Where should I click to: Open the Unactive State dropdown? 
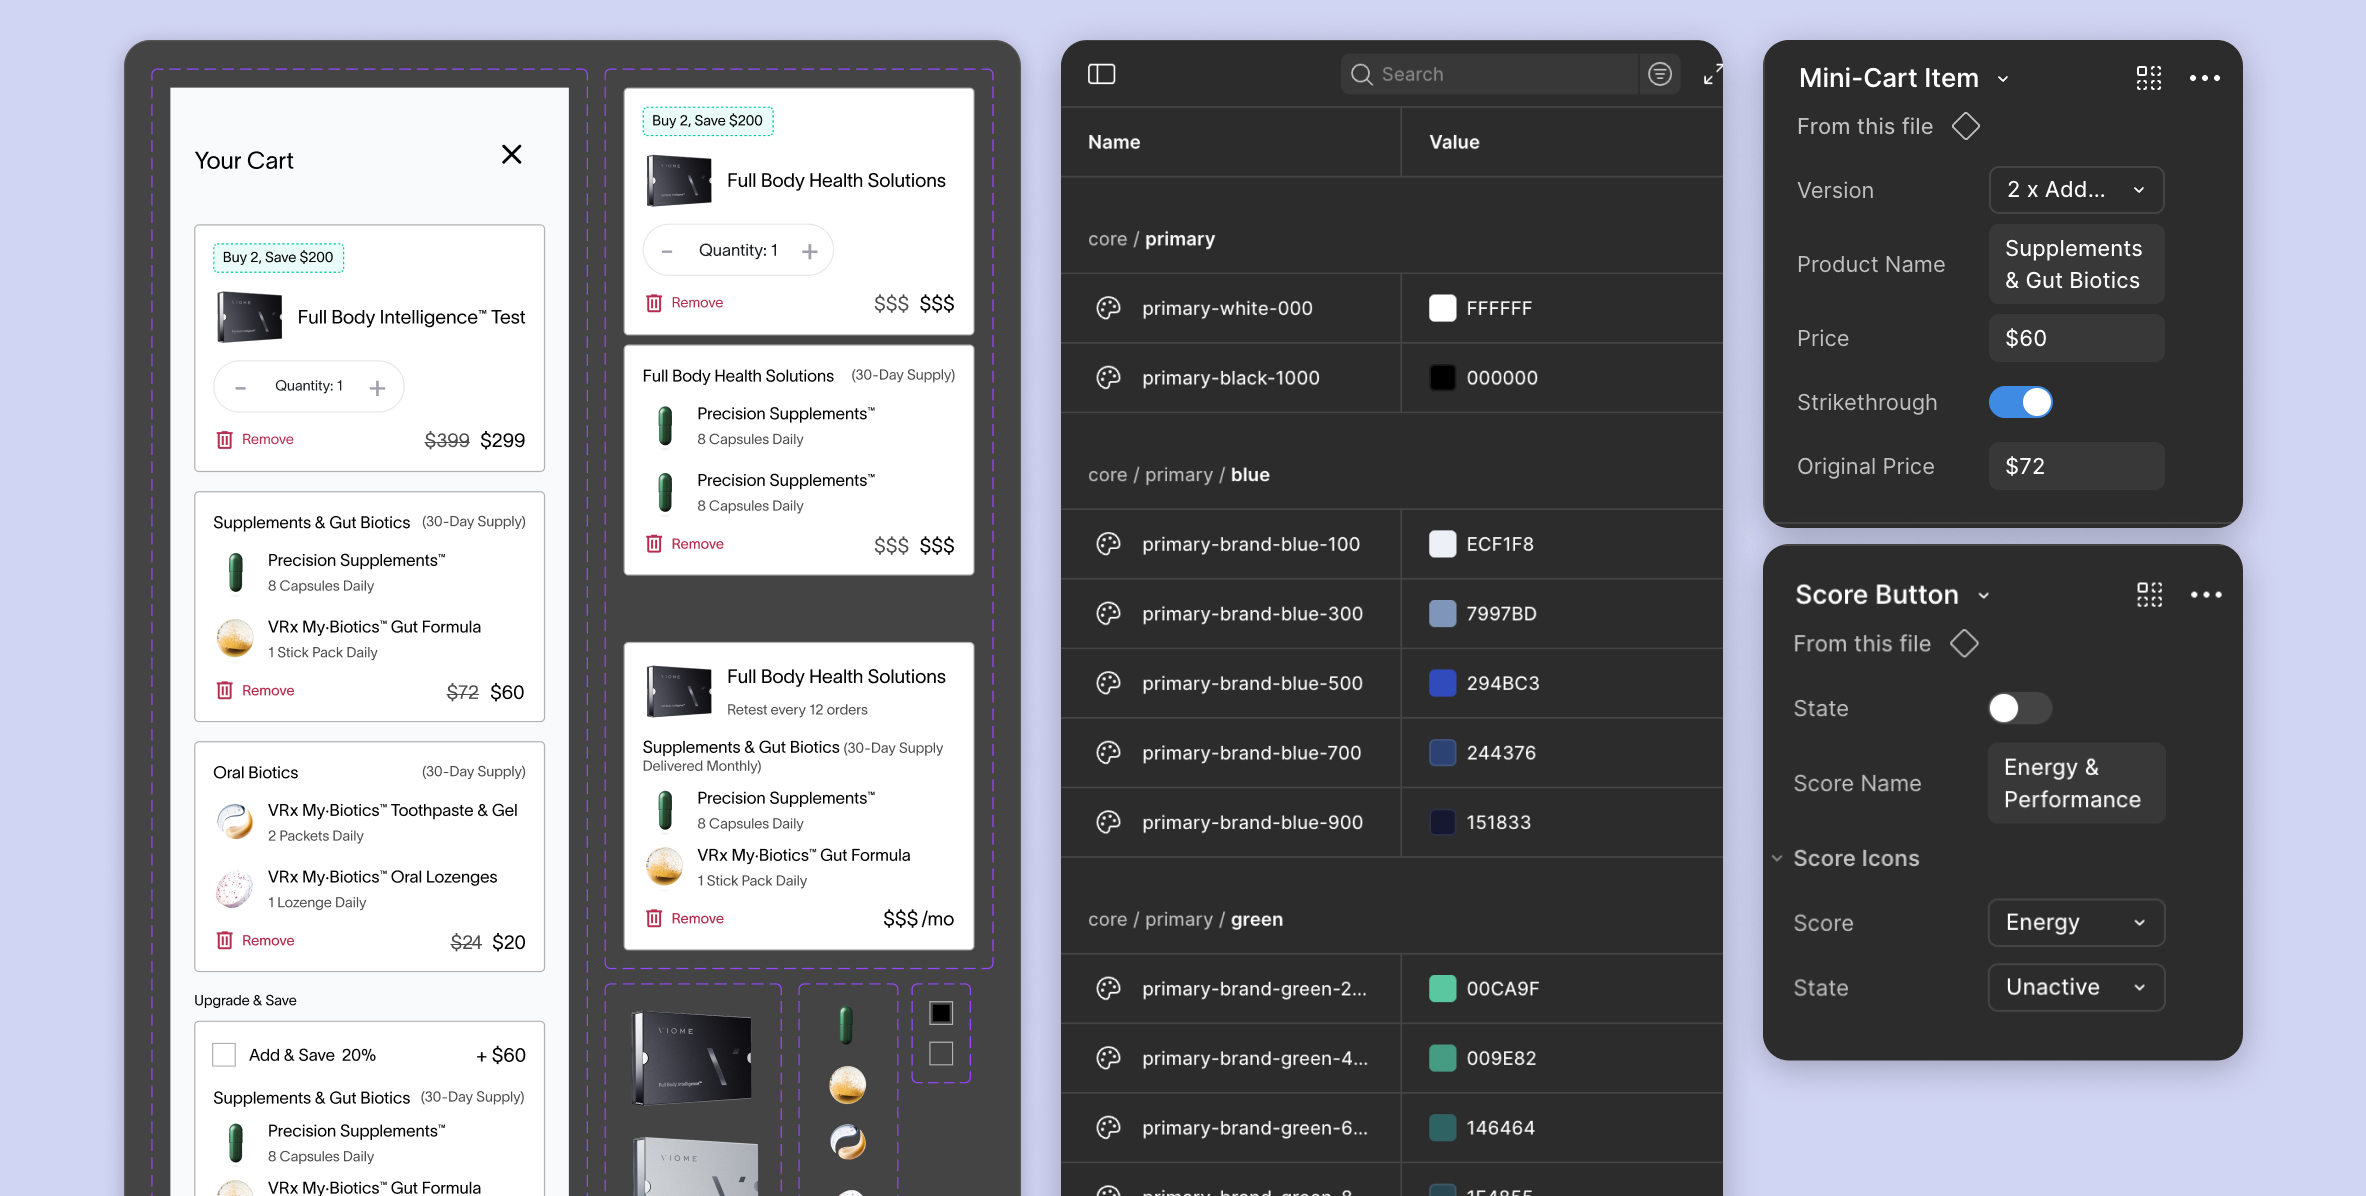coord(2076,987)
